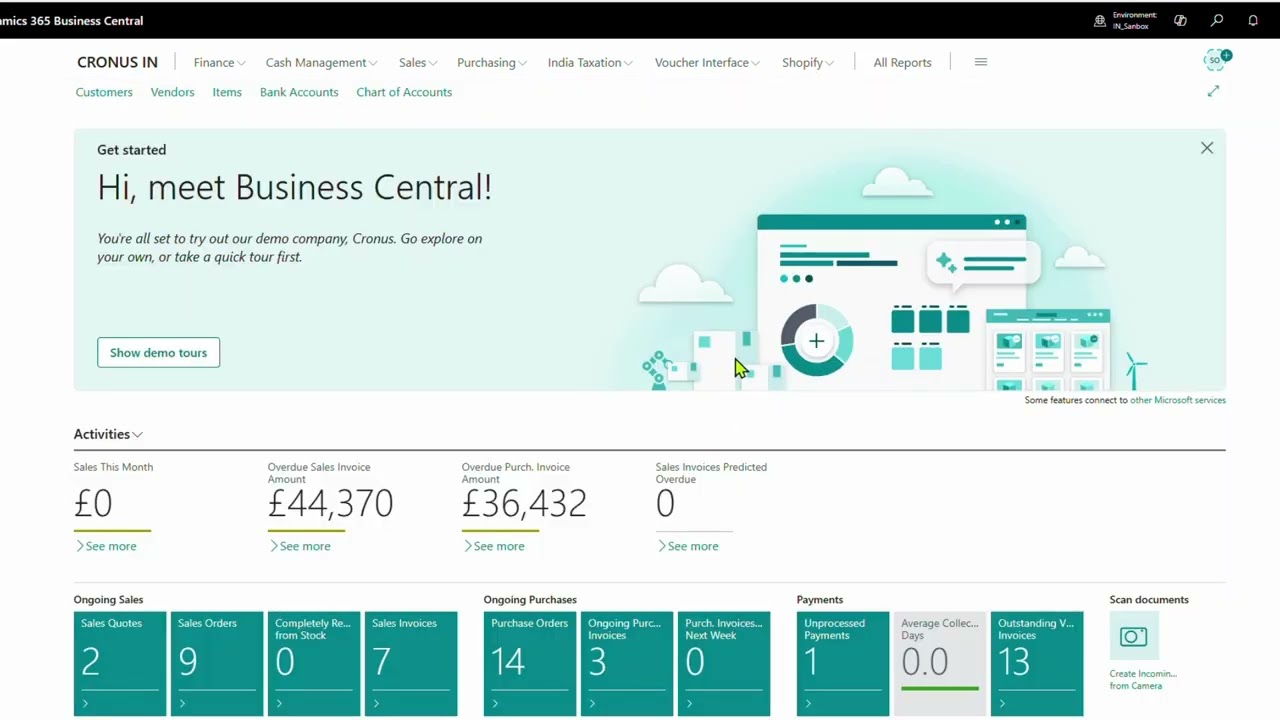Open Copilot icon in the top bar

(x=1180, y=20)
